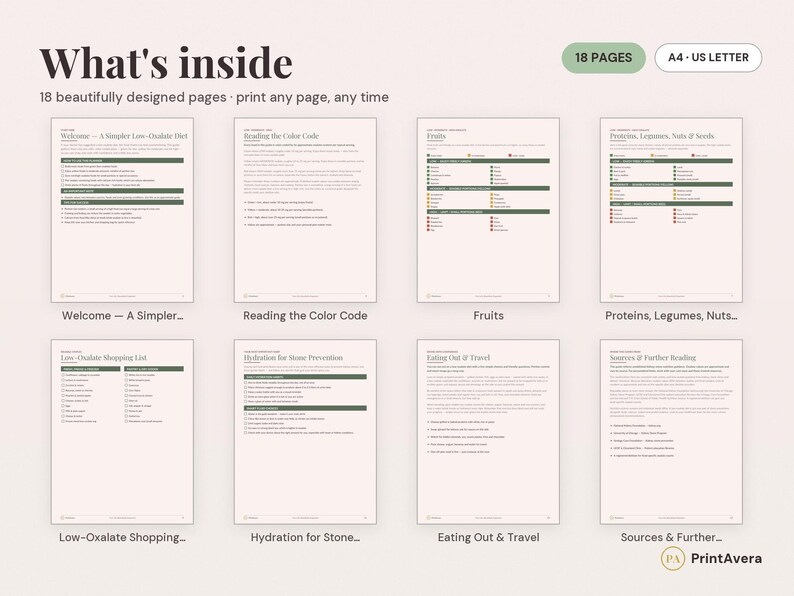Image resolution: width=794 pixels, height=596 pixels.
Task: Click the "Eating Out & Travel" caption
Action: pos(488,537)
